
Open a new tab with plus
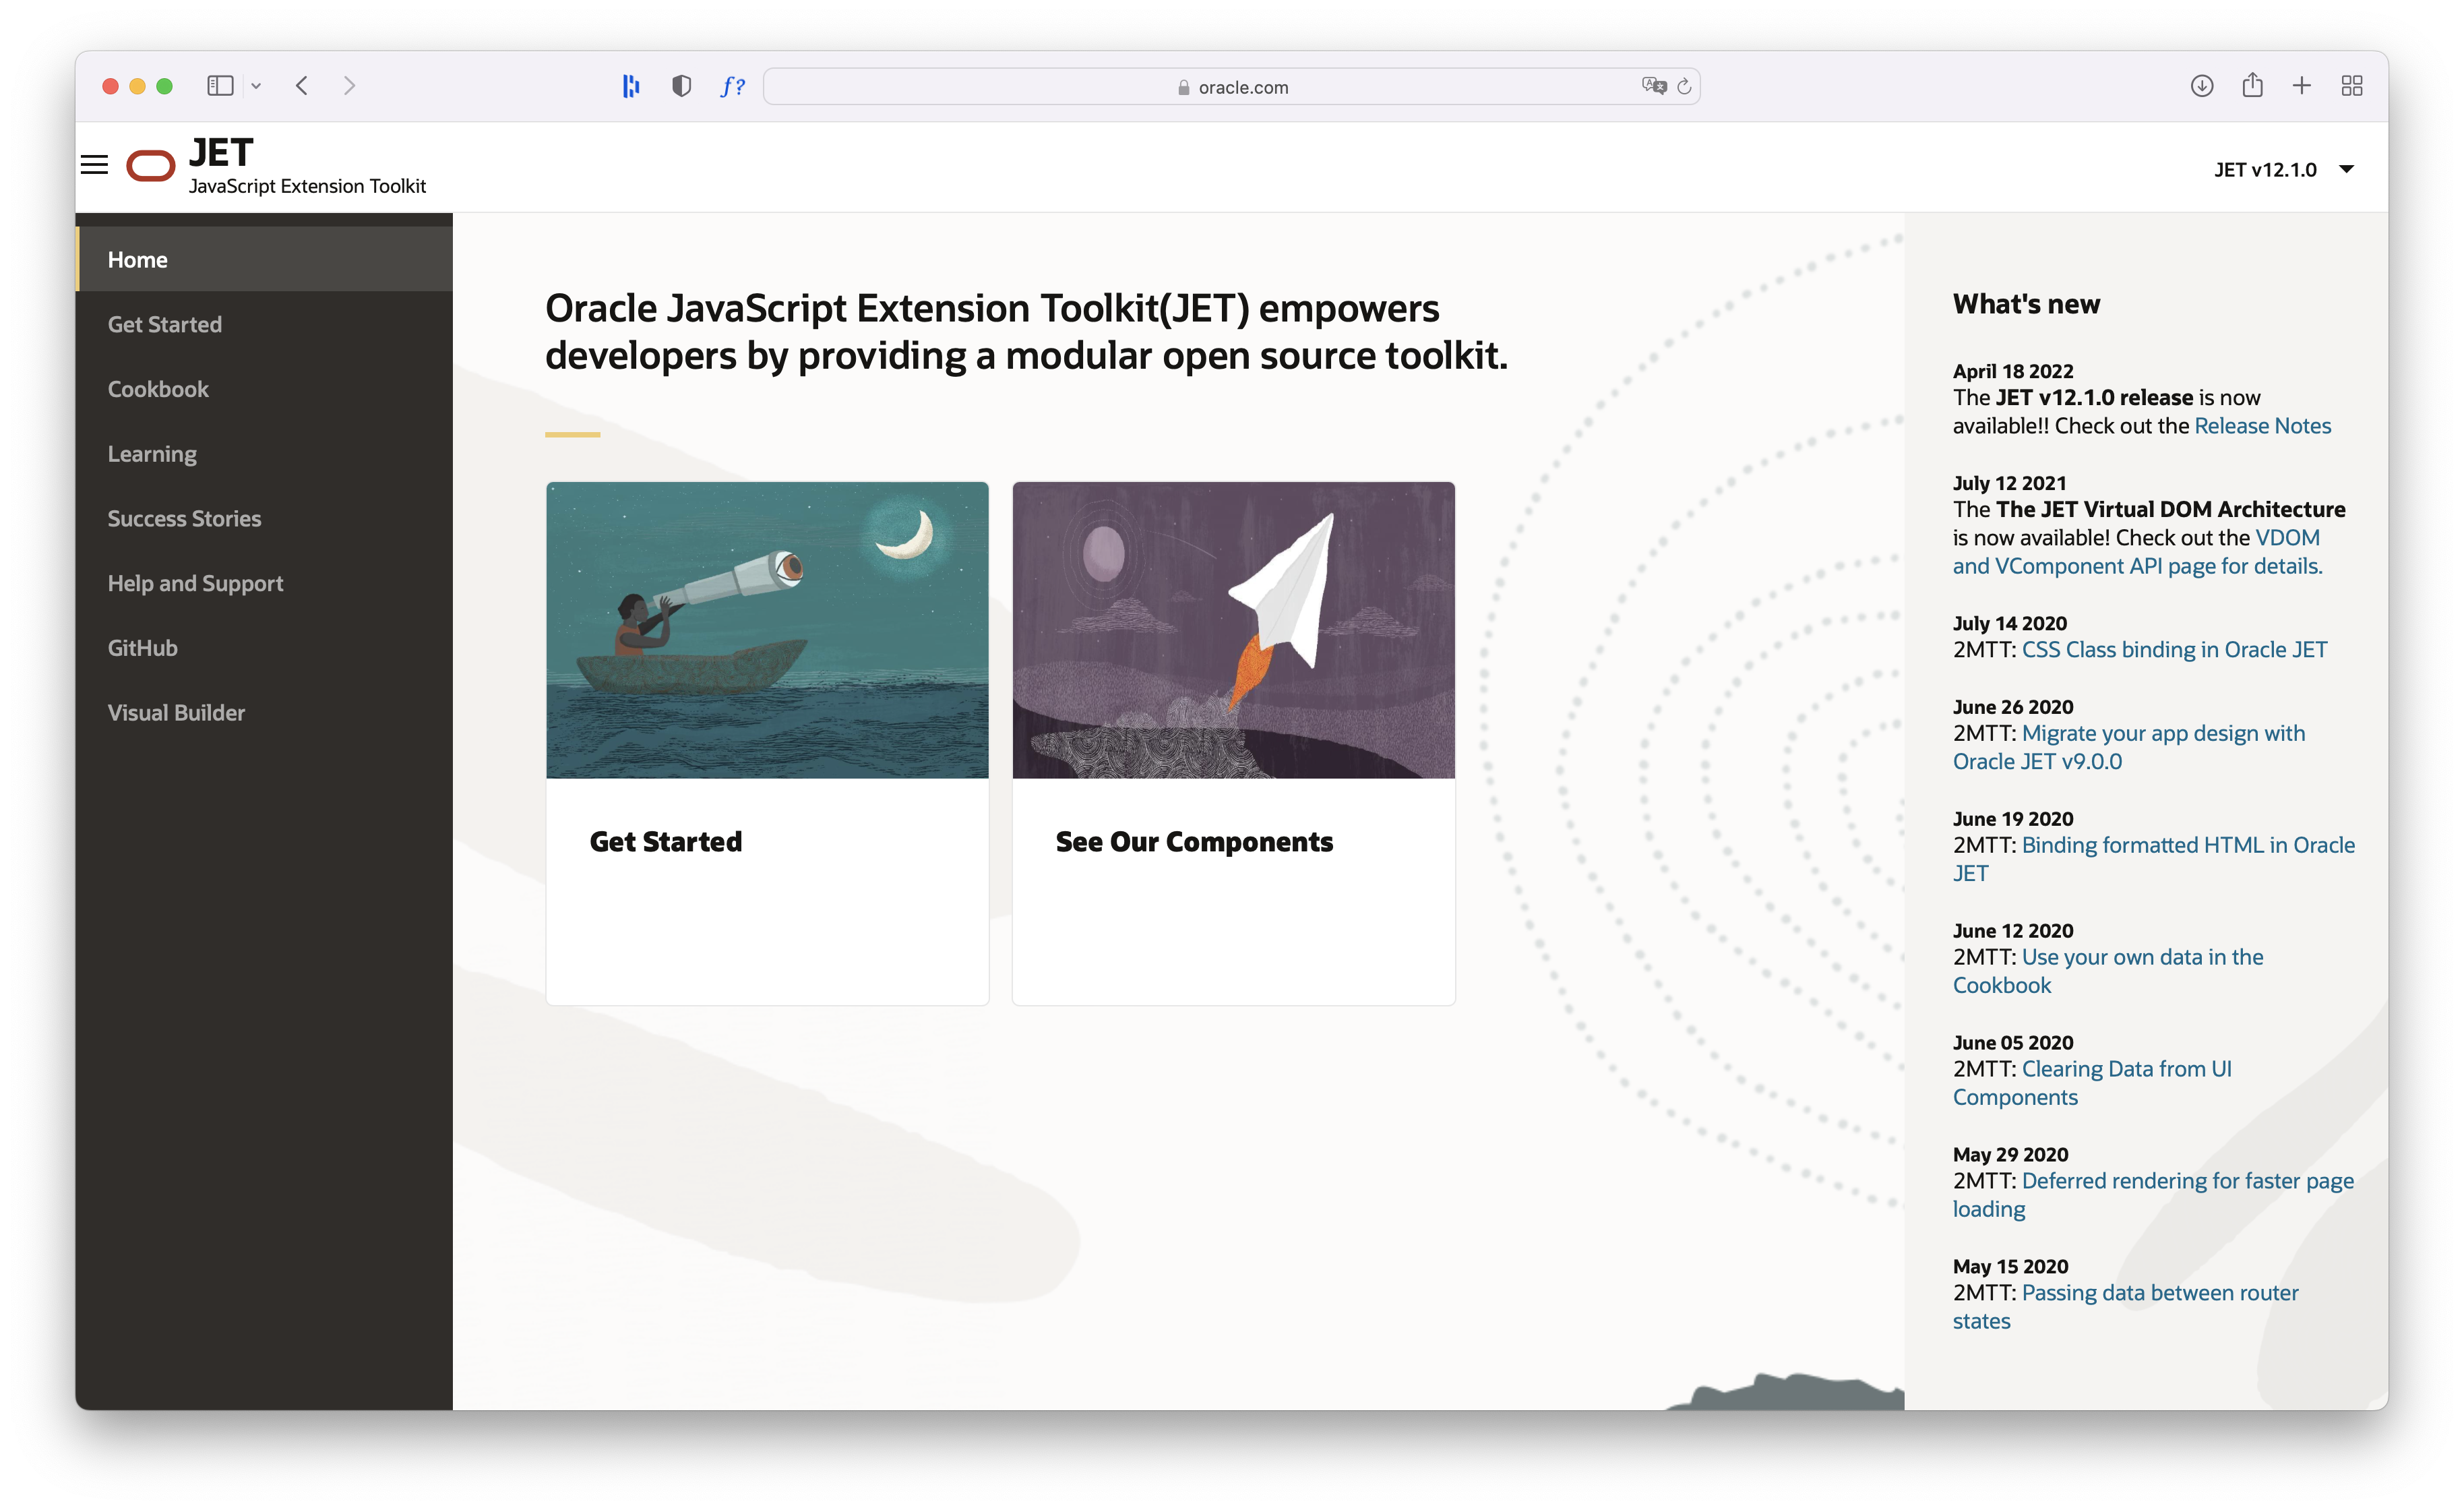click(x=2301, y=86)
